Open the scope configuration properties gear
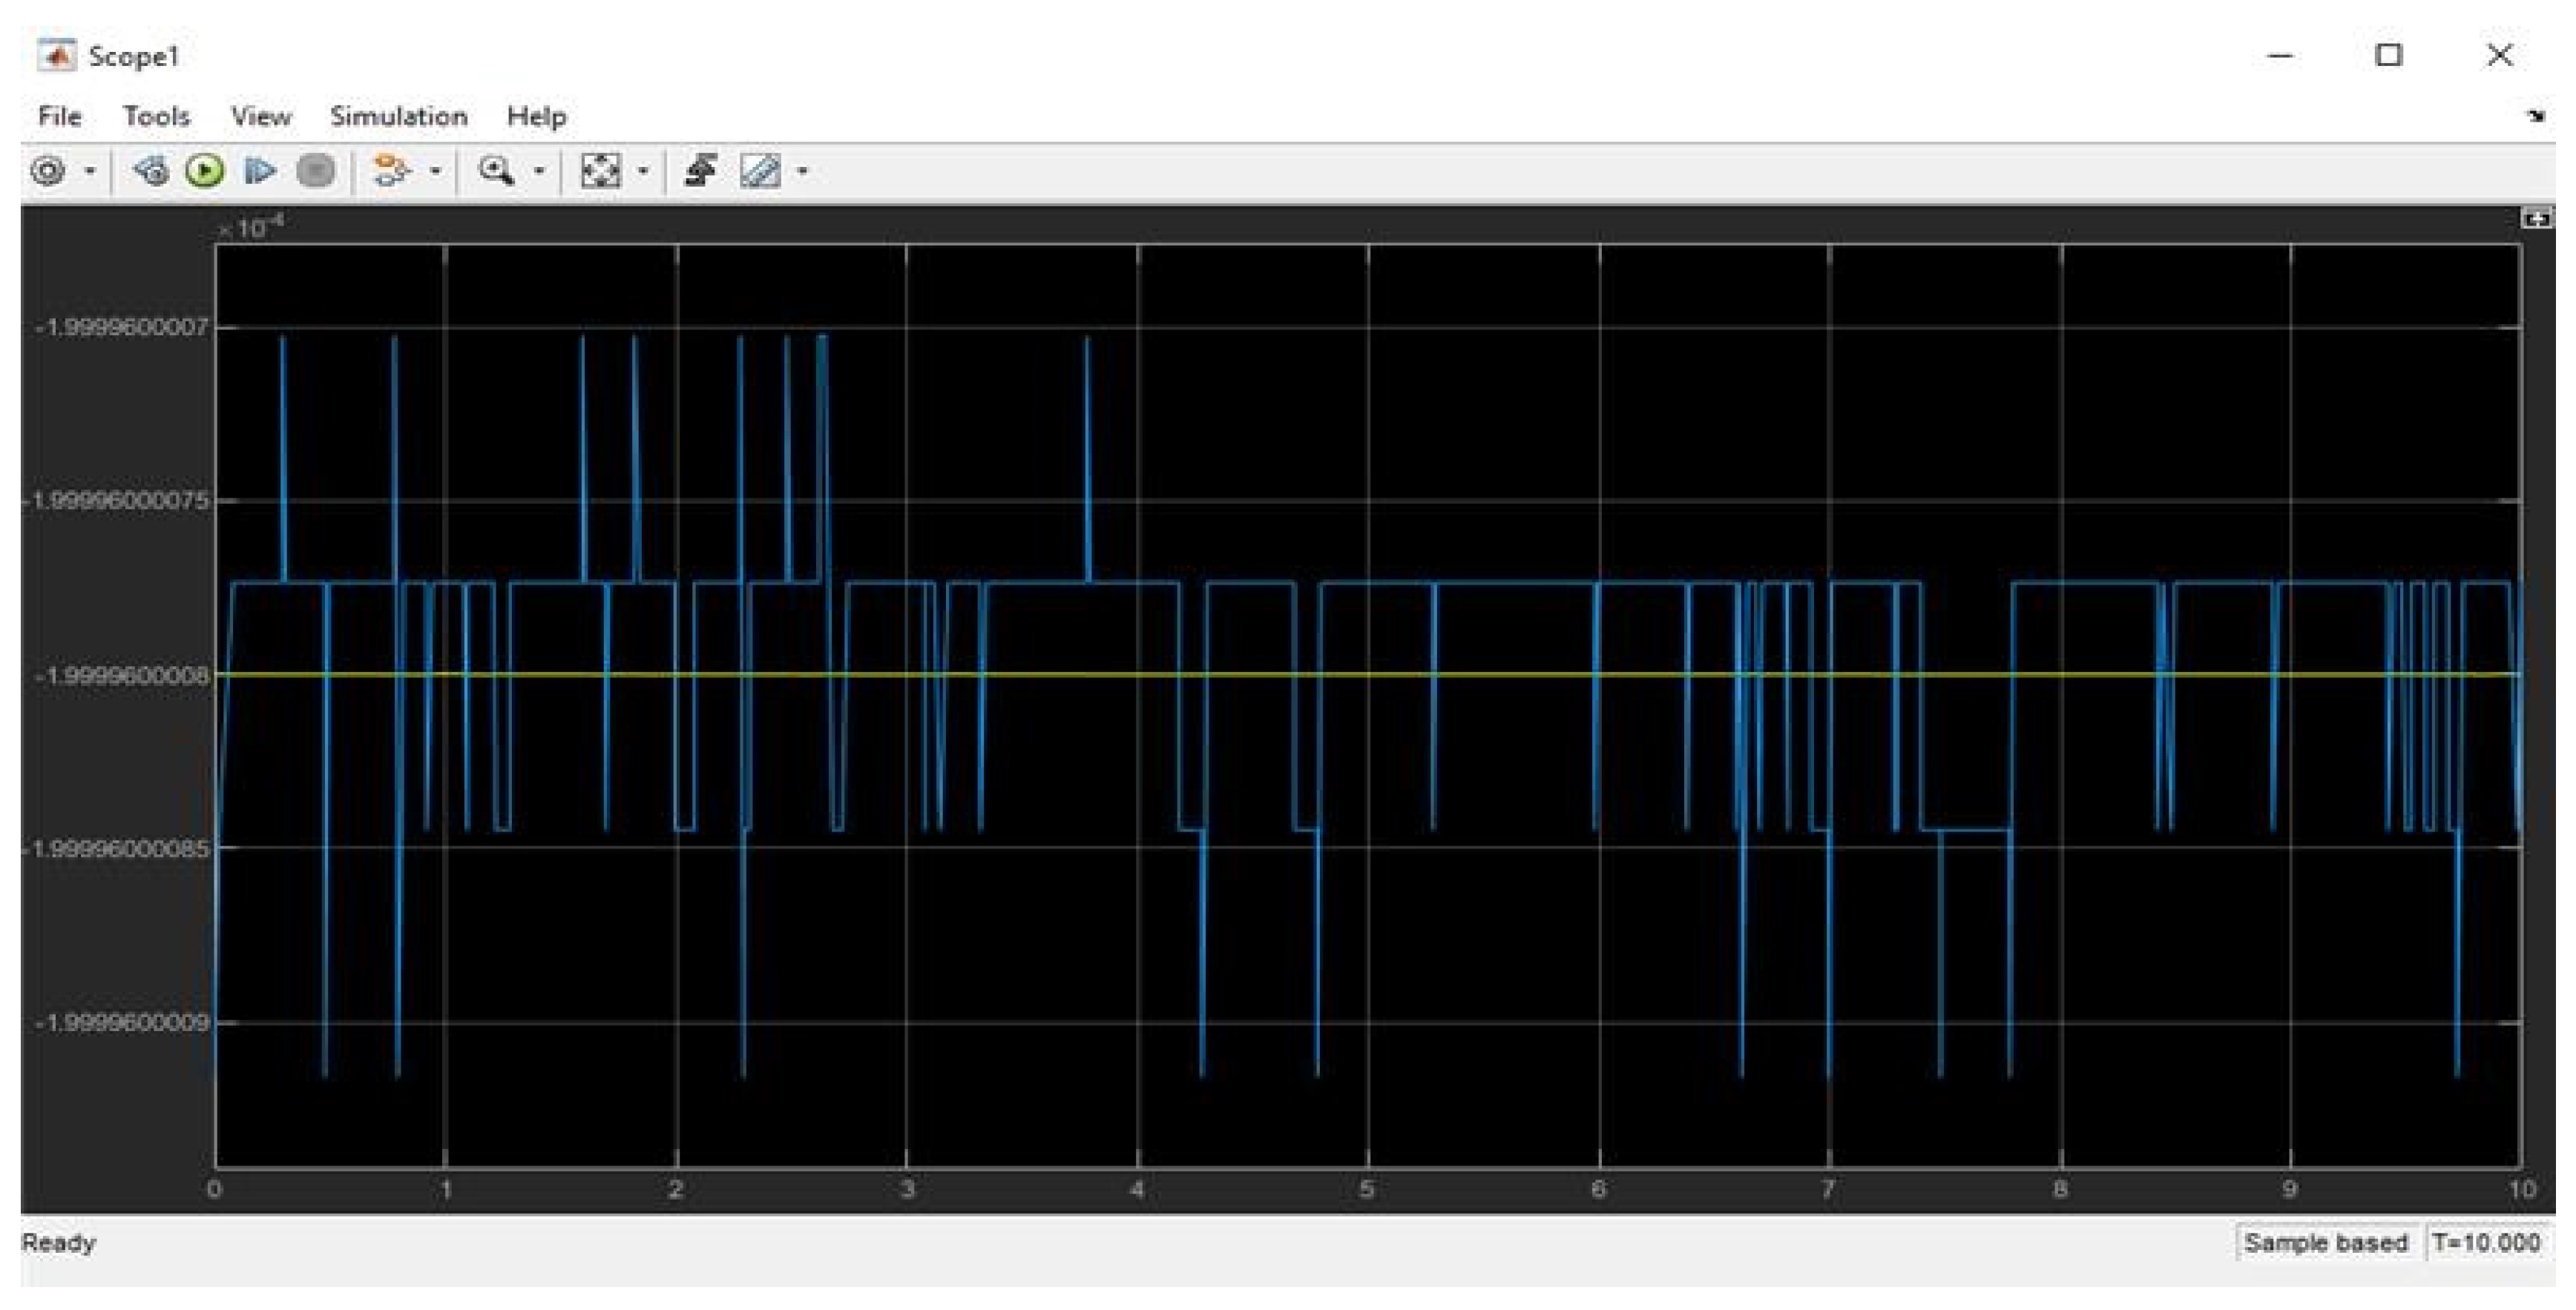The image size is (2576, 1310). pos(48,172)
